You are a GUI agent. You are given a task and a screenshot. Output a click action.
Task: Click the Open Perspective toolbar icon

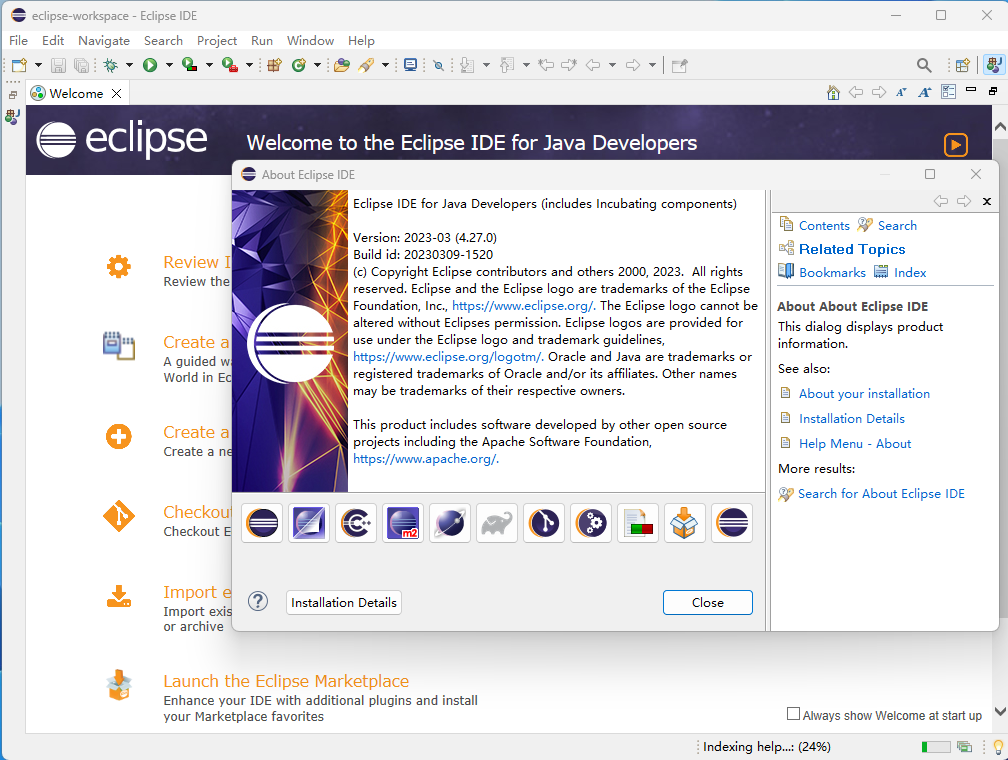click(962, 65)
